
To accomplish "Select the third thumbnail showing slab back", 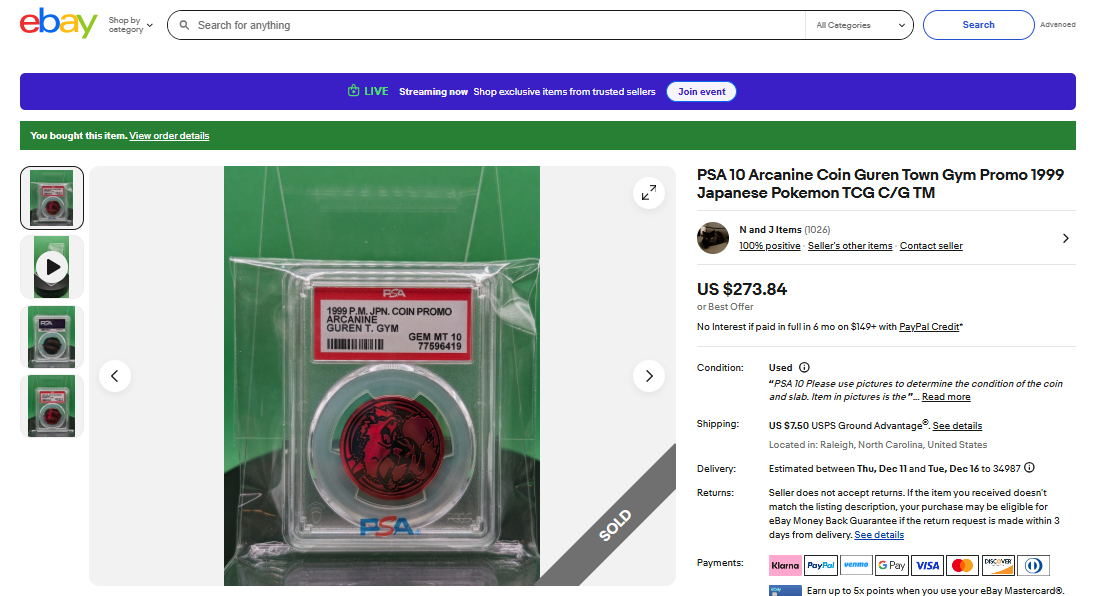I will coord(52,337).
